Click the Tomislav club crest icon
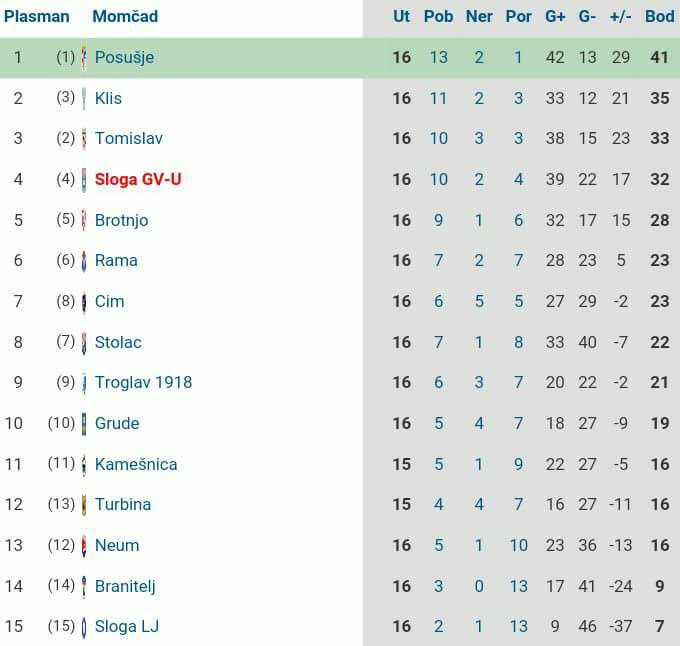Screen dimensions: 680x646 (84, 139)
